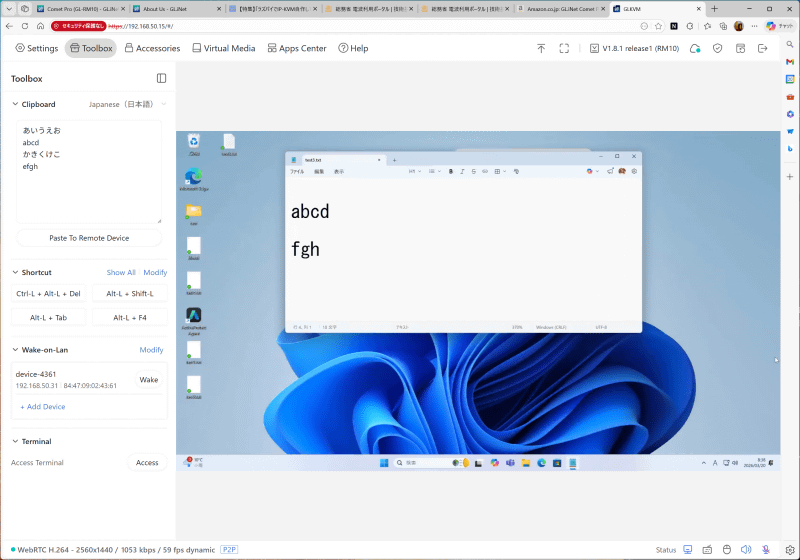800x560 pixels.
Task: Click the bold icon in the remote Notepad toolbar
Action: [451, 171]
